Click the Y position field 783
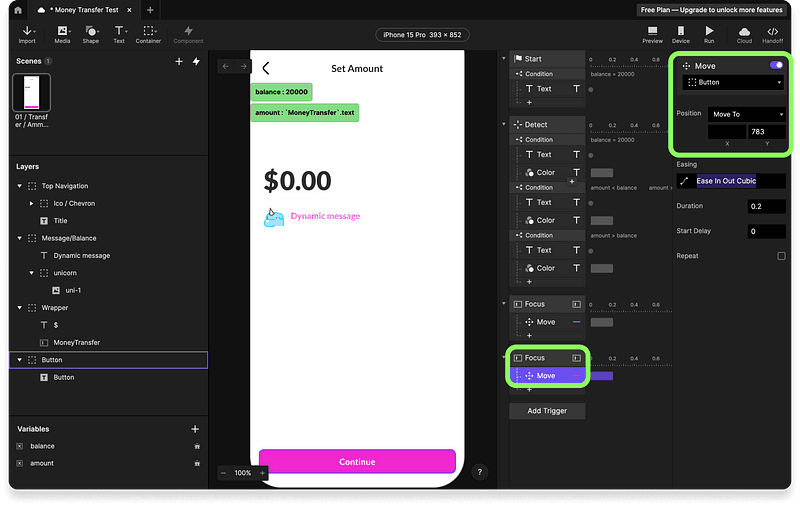Image resolution: width=800 pixels, height=507 pixels. (767, 132)
